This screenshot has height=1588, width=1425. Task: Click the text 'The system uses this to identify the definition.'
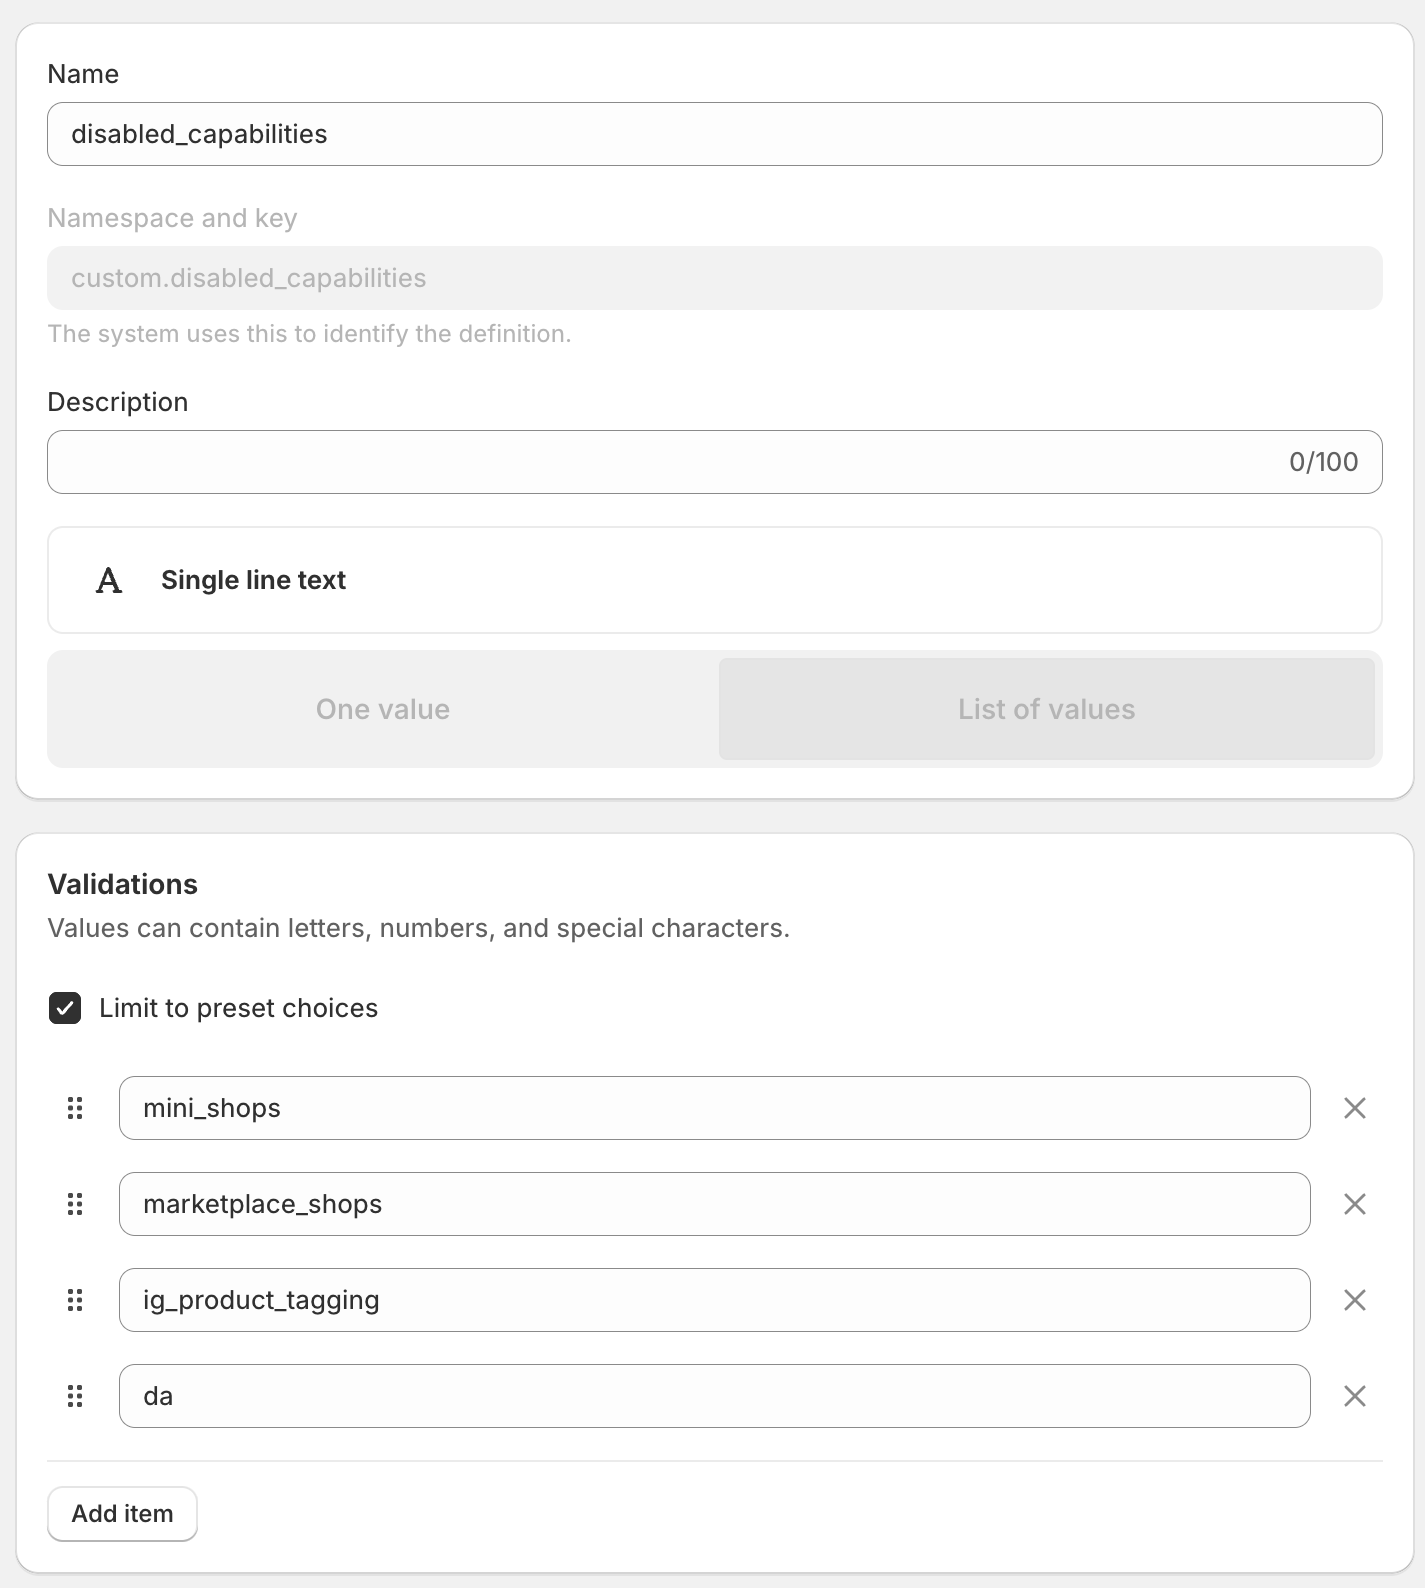tap(309, 334)
